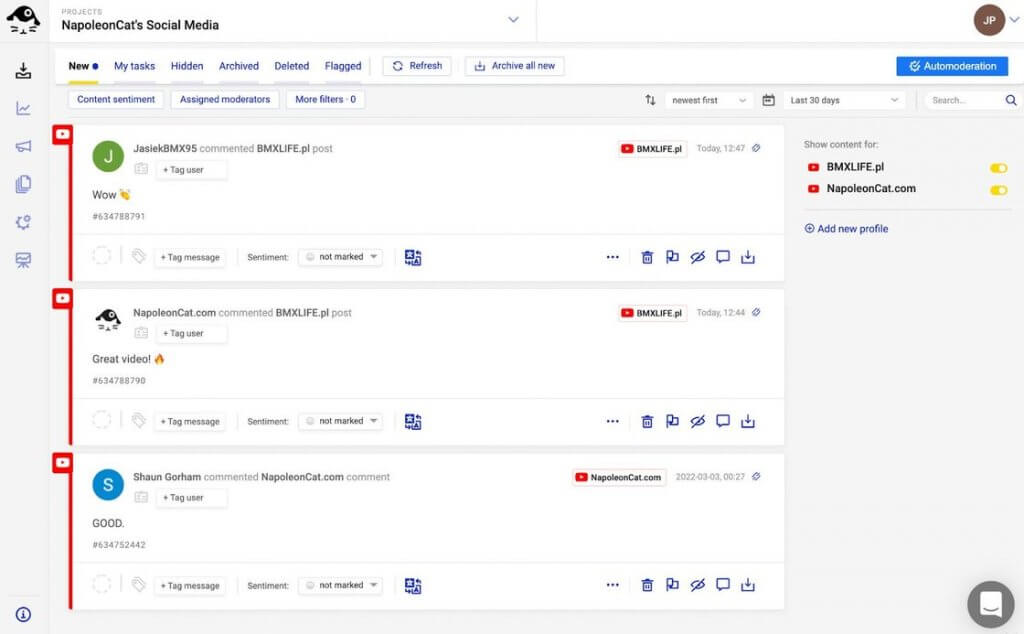
Task: Click the sort order arrows icon
Action: pyautogui.click(x=650, y=100)
